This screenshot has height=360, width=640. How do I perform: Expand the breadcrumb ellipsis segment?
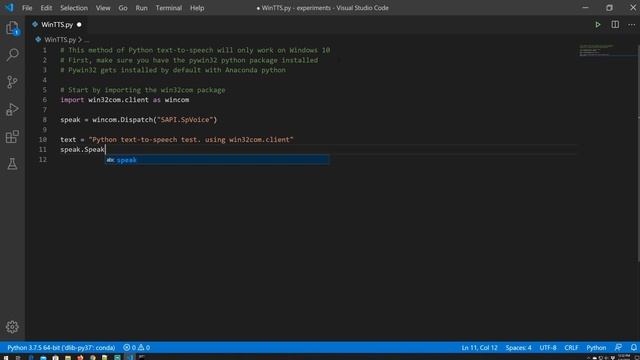pos(87,40)
